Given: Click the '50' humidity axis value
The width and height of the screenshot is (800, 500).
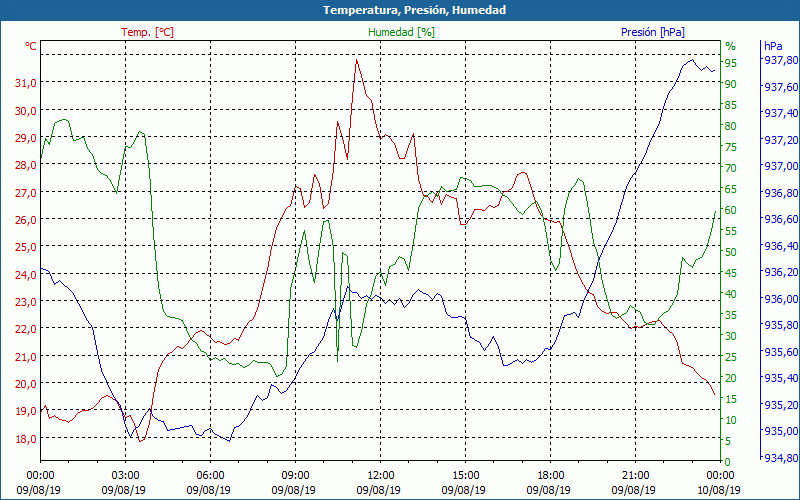Looking at the screenshot, I should tap(731, 252).
